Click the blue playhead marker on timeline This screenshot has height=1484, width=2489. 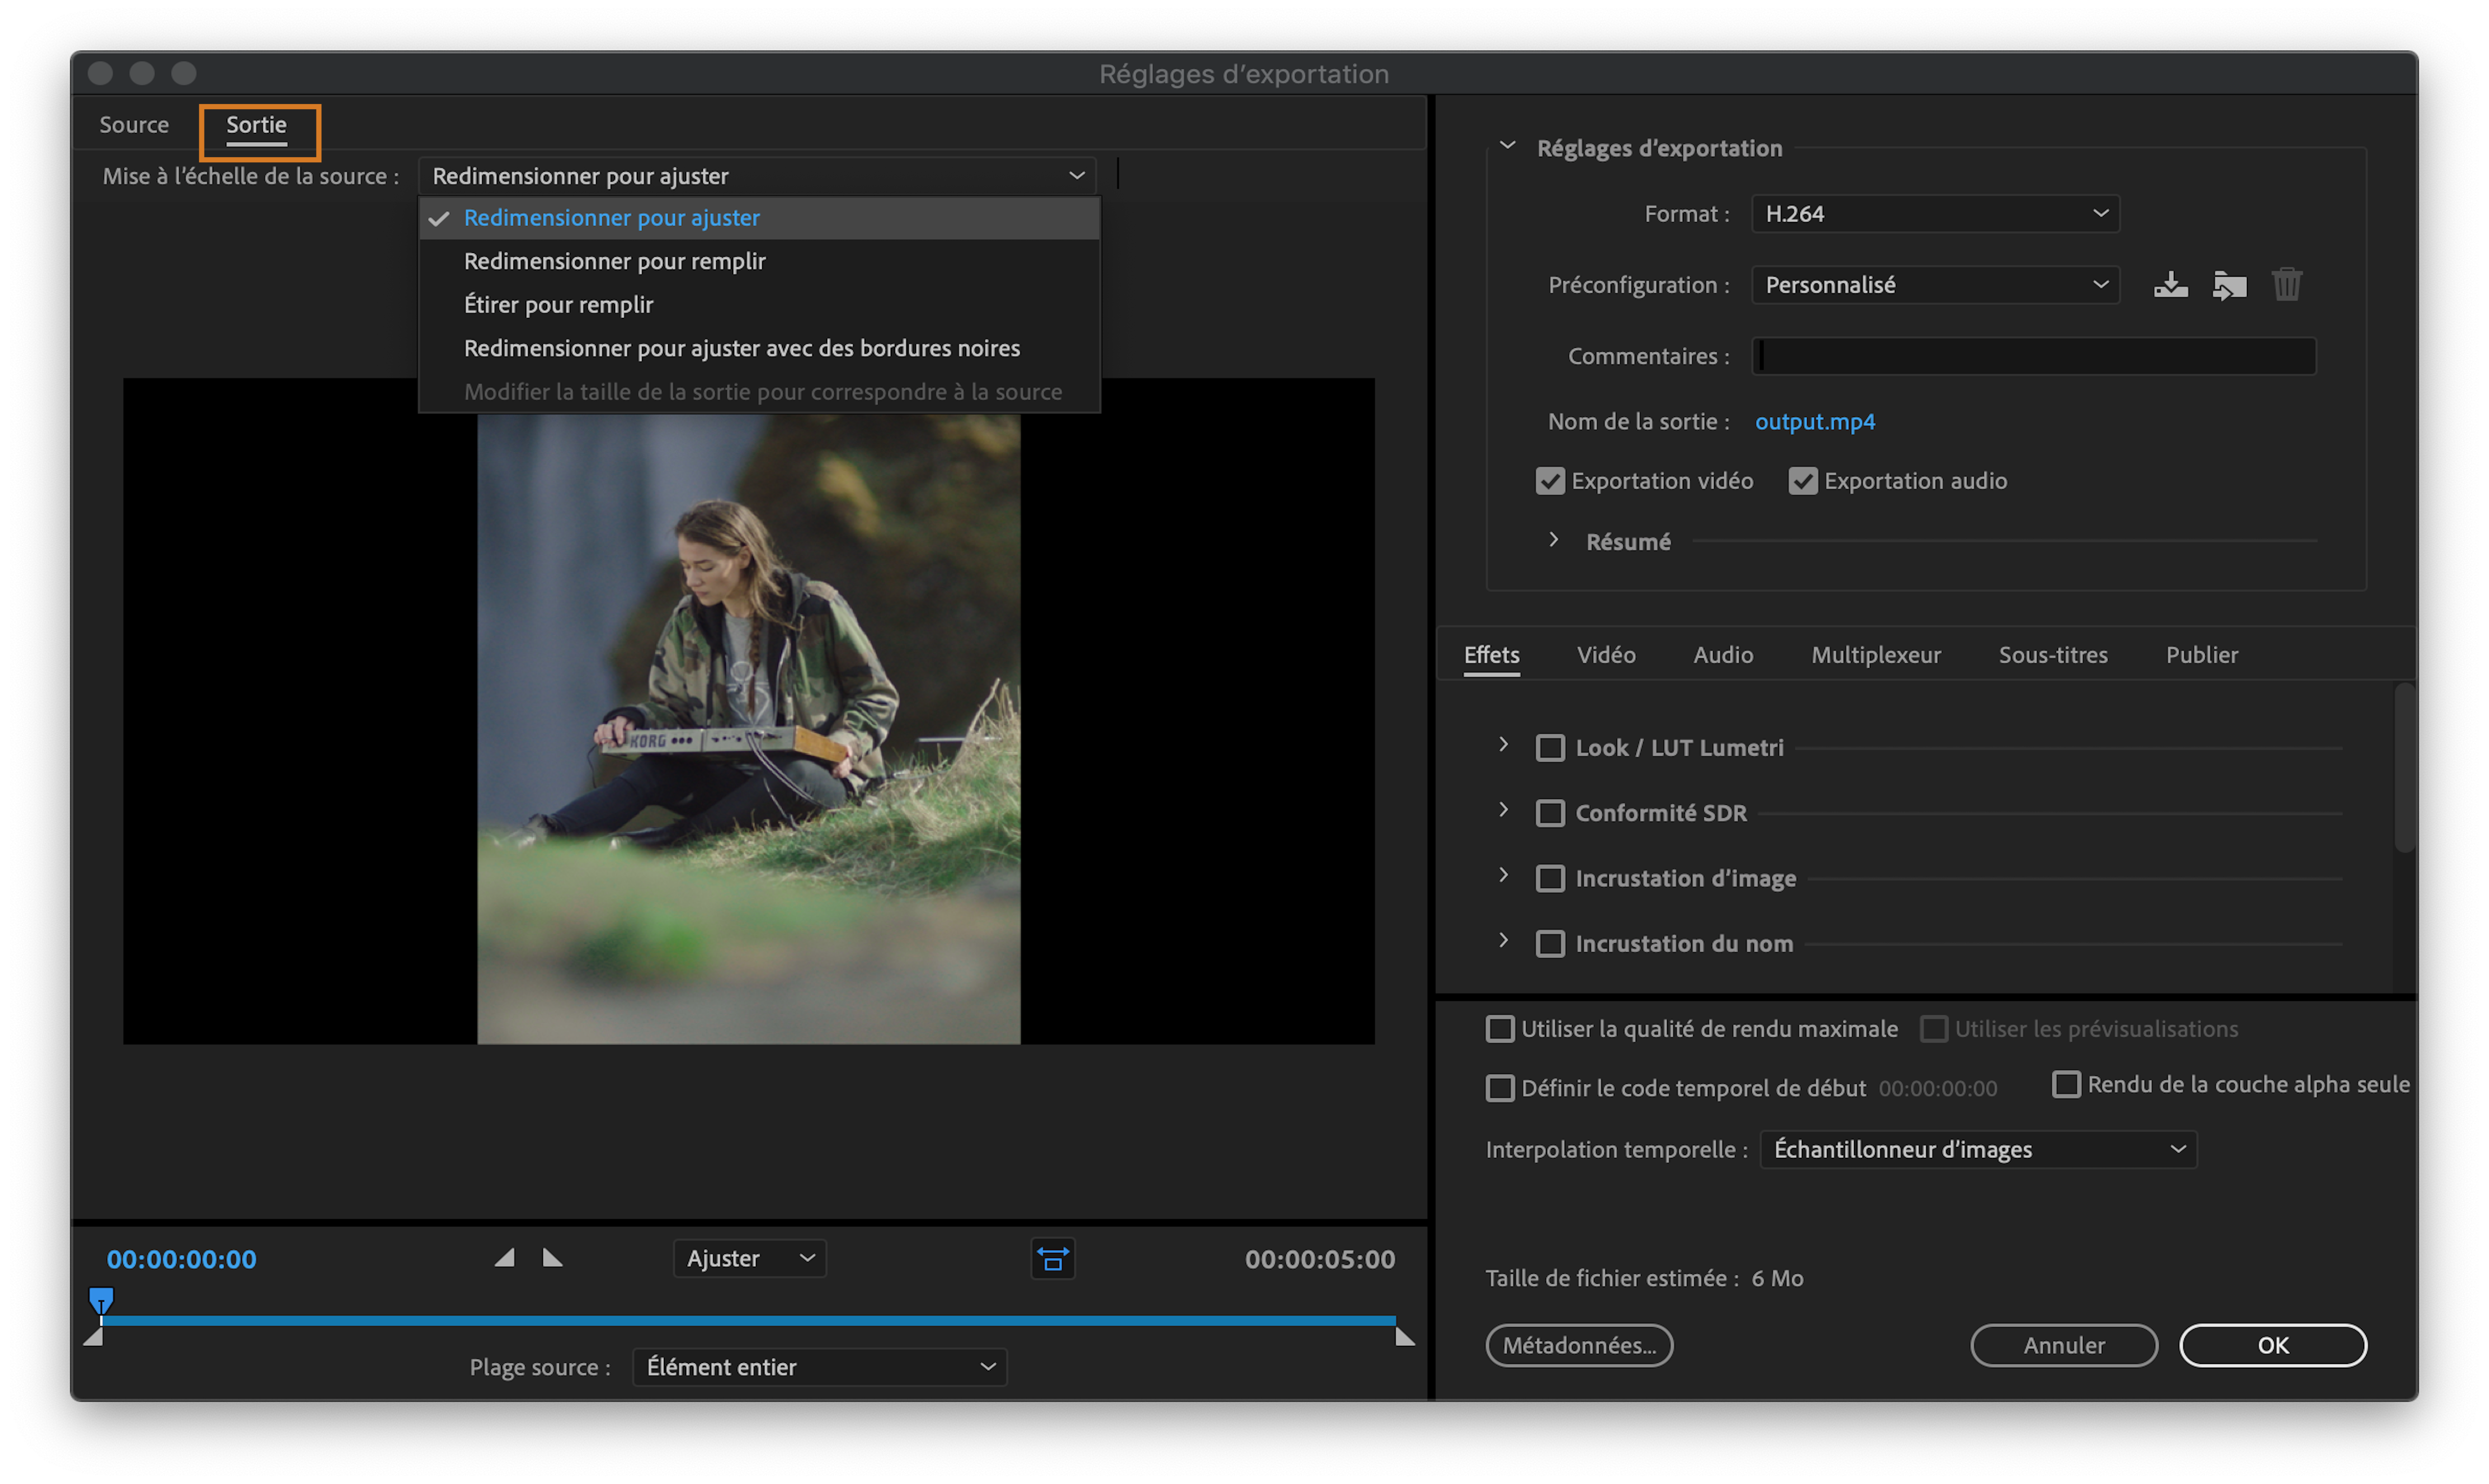(101, 1300)
